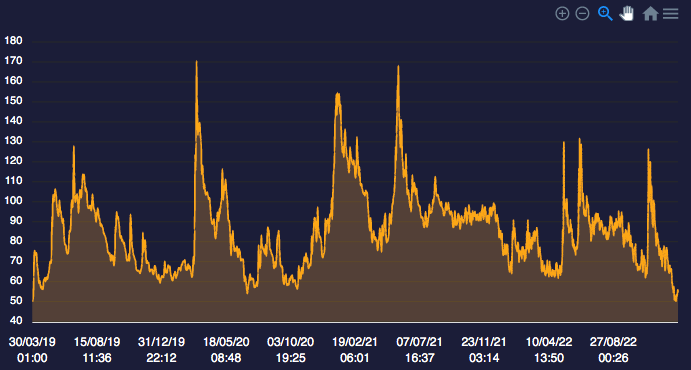Enable the magnifier selection zoom tool
Image resolution: width=691 pixels, height=370 pixels.
[605, 14]
